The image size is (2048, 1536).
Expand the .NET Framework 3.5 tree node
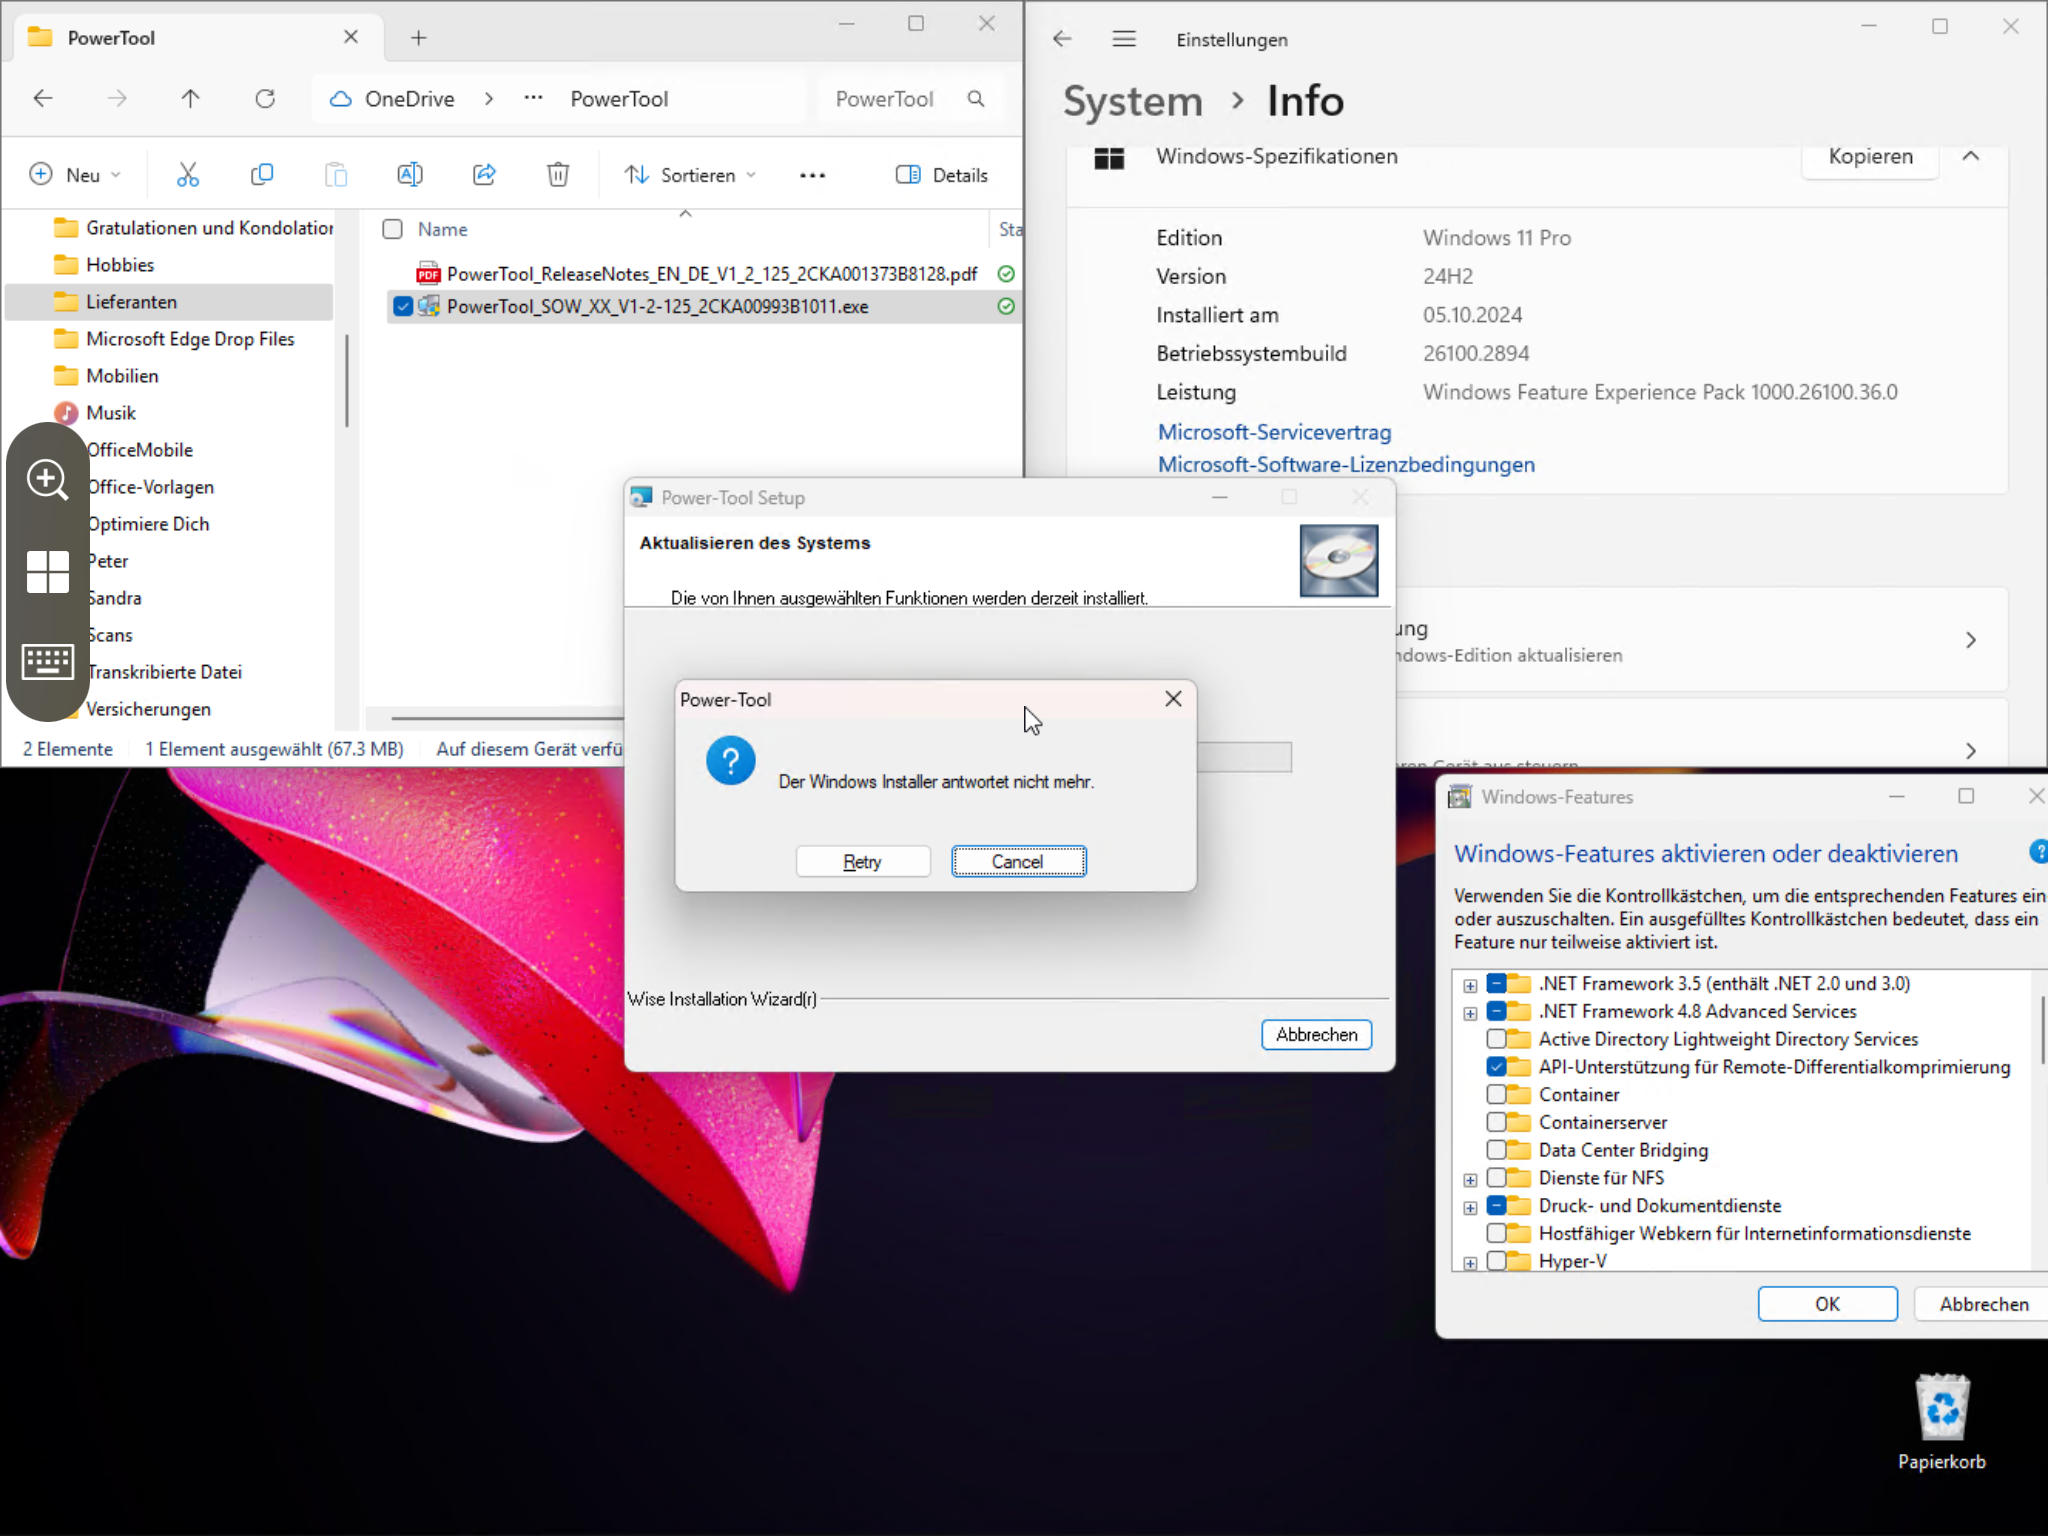tap(1470, 985)
